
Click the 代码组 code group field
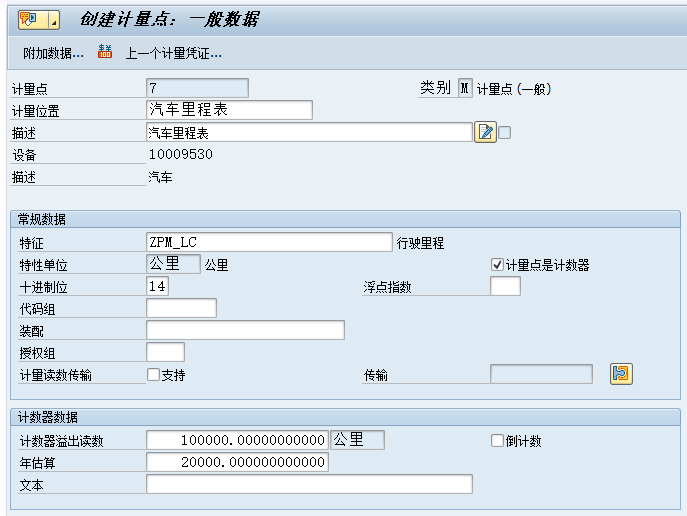tap(181, 308)
